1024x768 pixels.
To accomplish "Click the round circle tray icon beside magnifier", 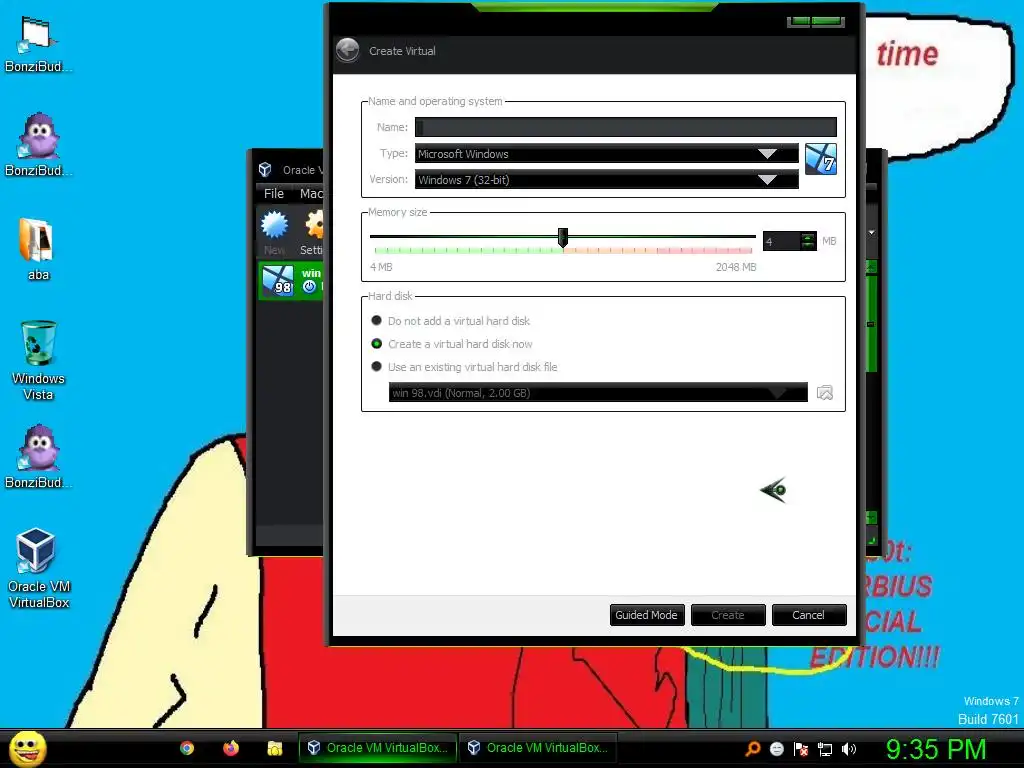I will coord(776,749).
